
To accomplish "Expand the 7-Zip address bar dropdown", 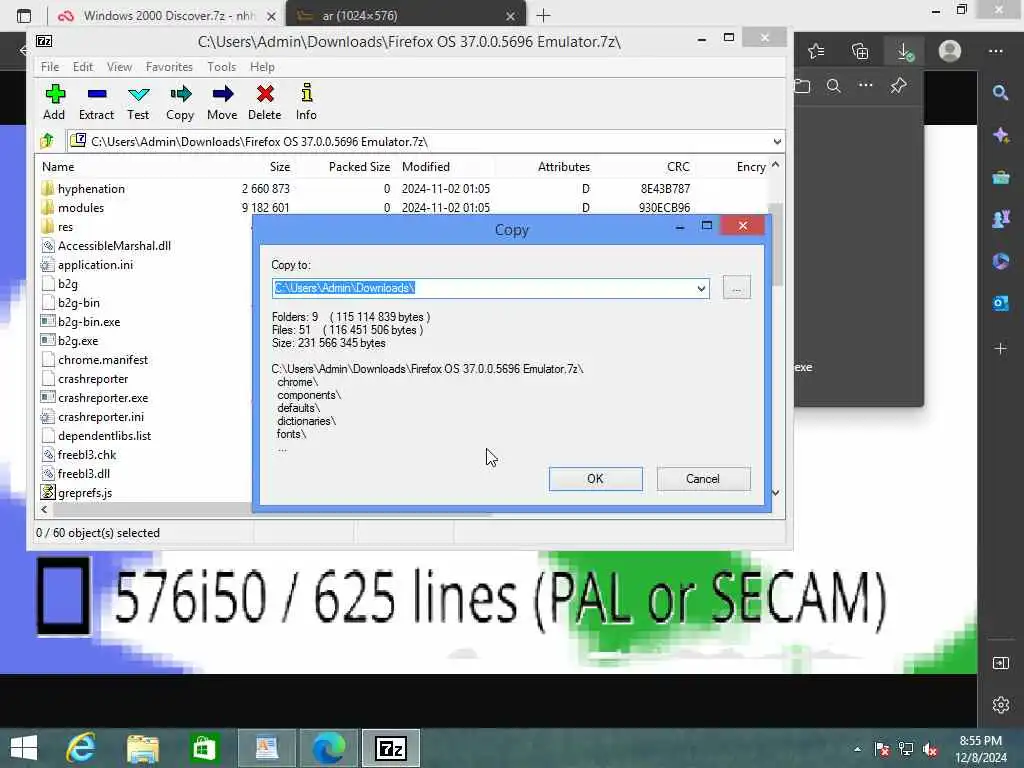I will coord(776,141).
